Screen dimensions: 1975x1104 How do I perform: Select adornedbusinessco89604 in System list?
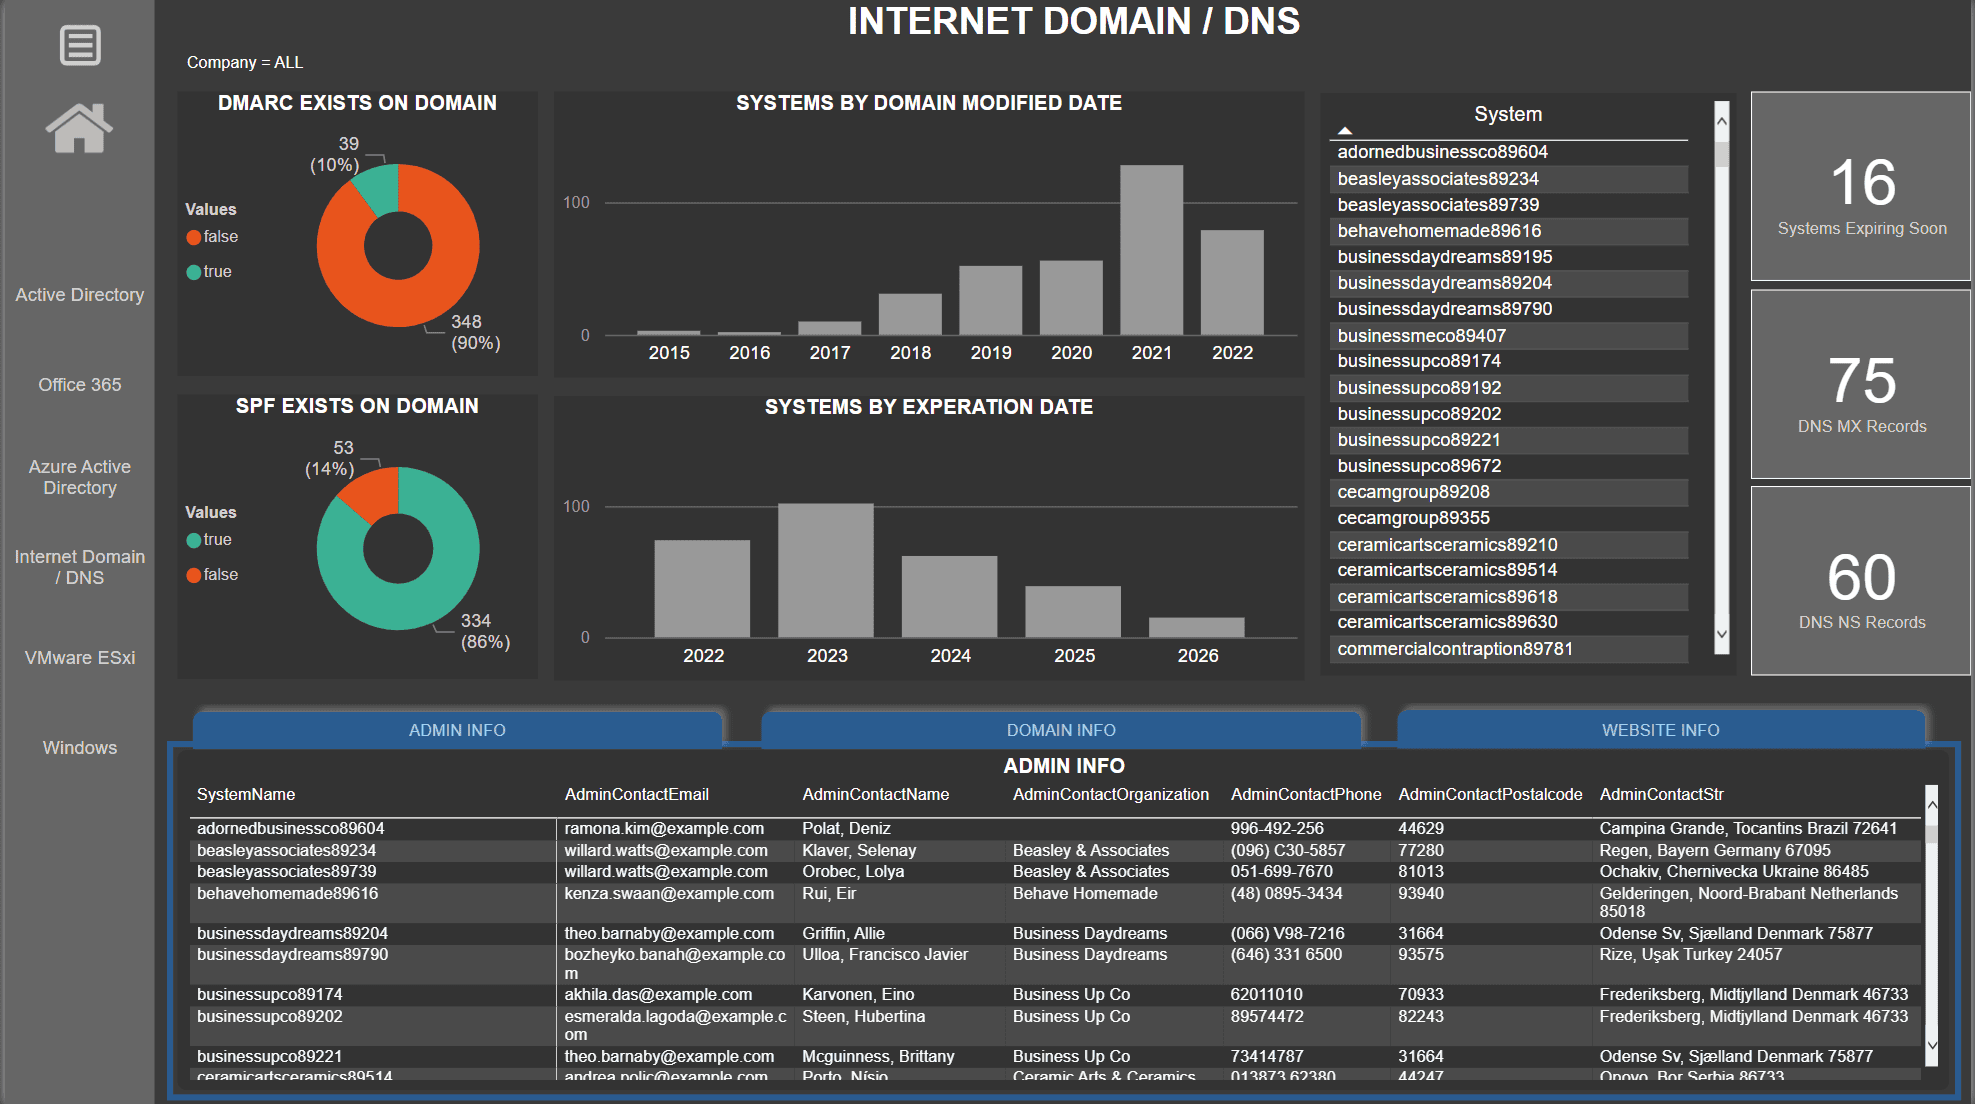(x=1509, y=152)
